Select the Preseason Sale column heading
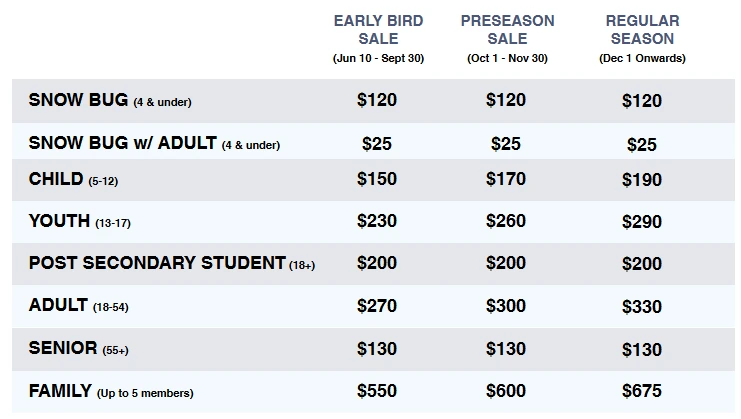741x419 pixels. pos(506,29)
